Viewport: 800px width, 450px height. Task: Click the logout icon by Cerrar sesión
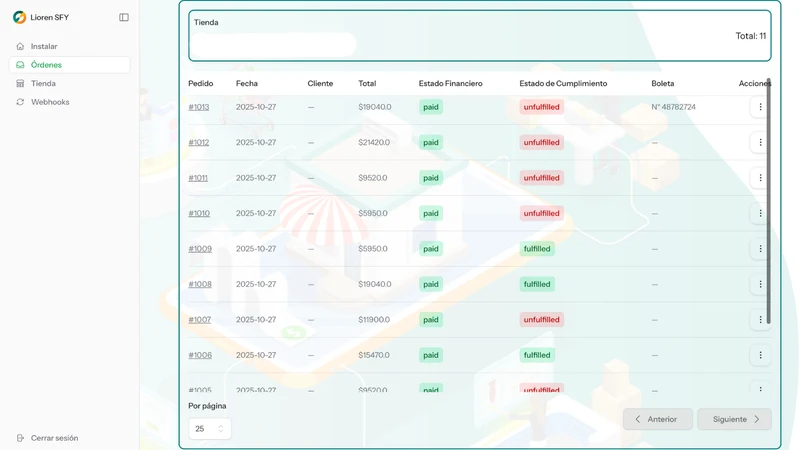click(x=20, y=438)
